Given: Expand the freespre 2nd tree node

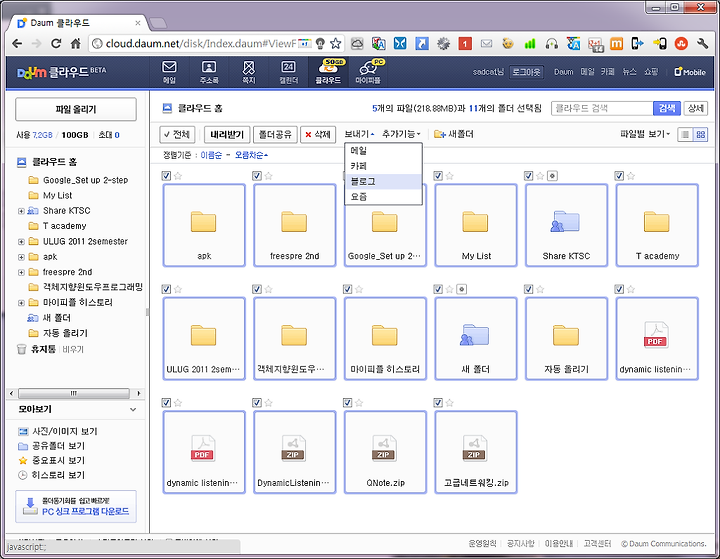Looking at the screenshot, I should 21,272.
